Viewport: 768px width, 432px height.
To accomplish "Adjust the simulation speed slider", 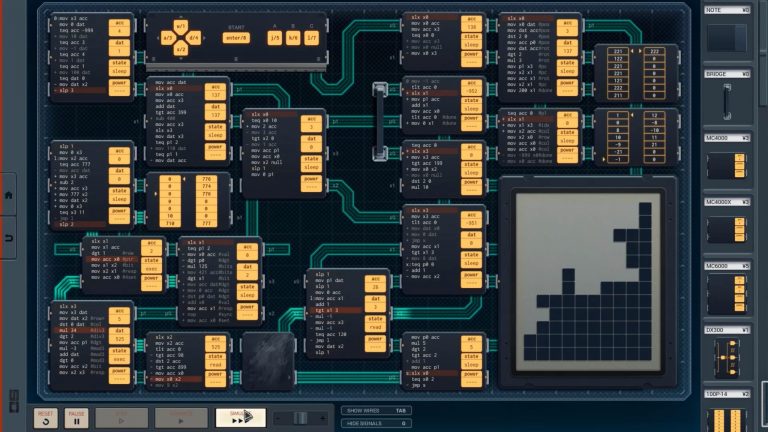I will click(299, 417).
